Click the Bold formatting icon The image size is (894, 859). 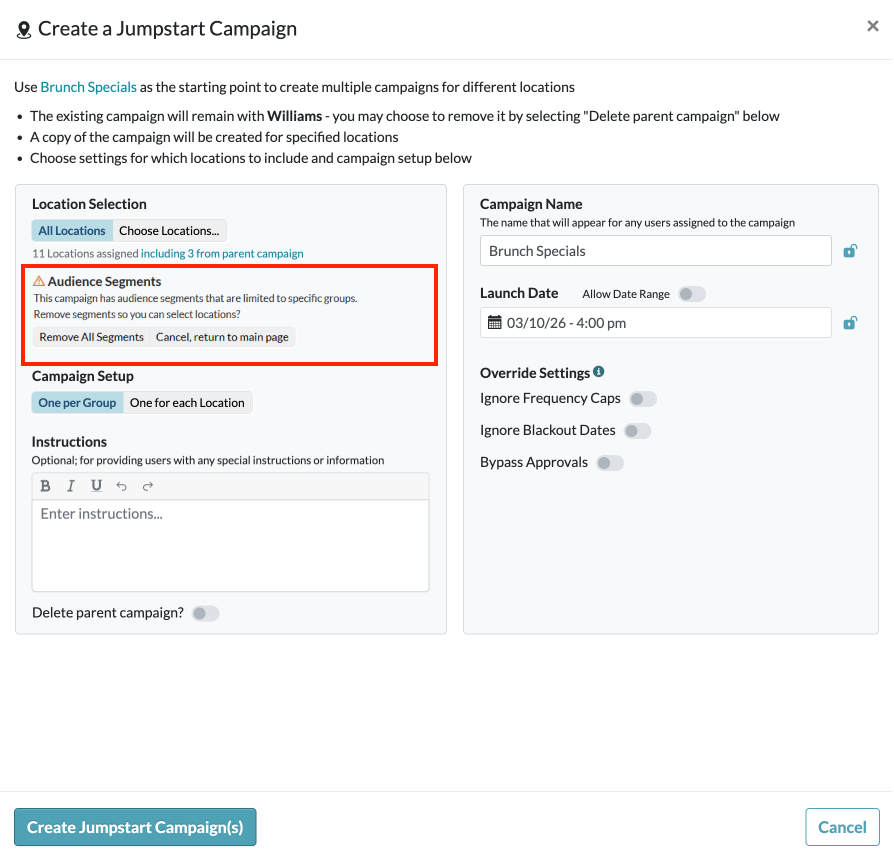tap(46, 486)
